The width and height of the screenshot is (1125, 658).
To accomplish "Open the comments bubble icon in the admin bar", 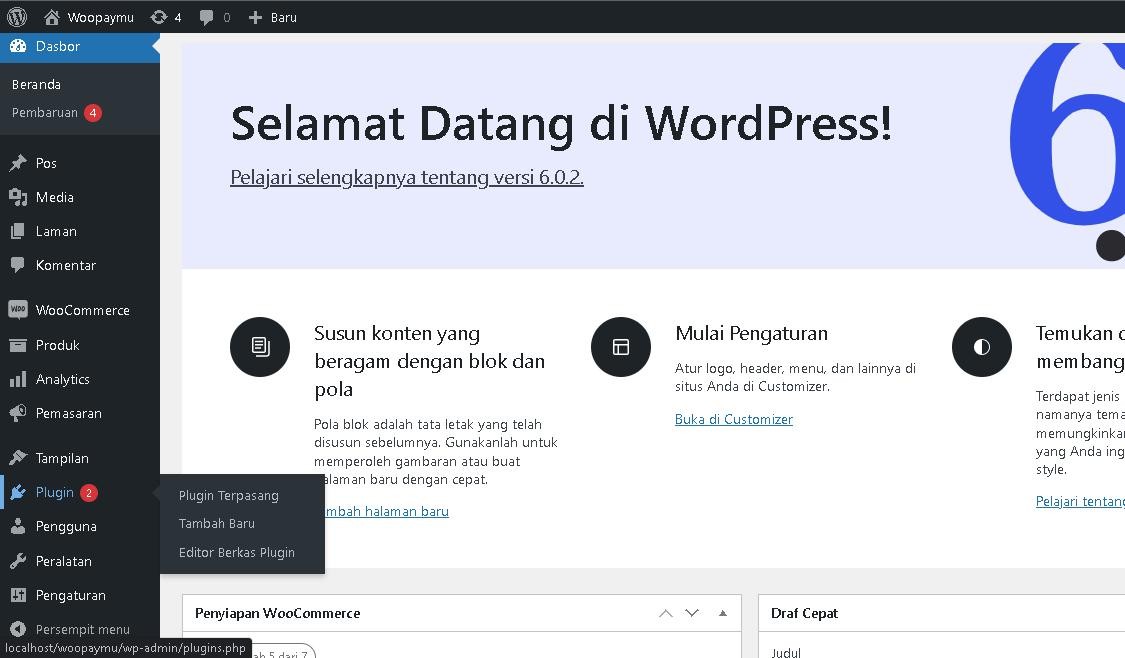I will coord(206,18).
